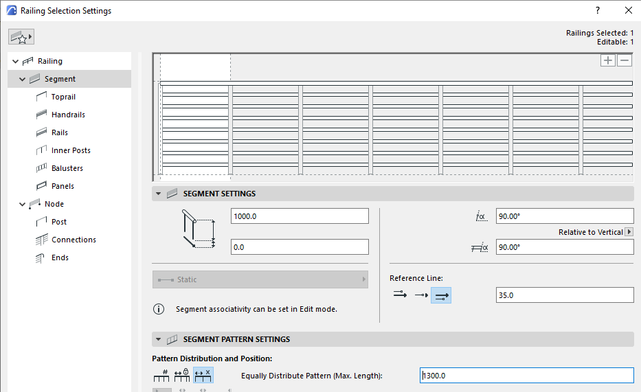
Task: Select the first pattern cell in preview
Action: coord(195,117)
